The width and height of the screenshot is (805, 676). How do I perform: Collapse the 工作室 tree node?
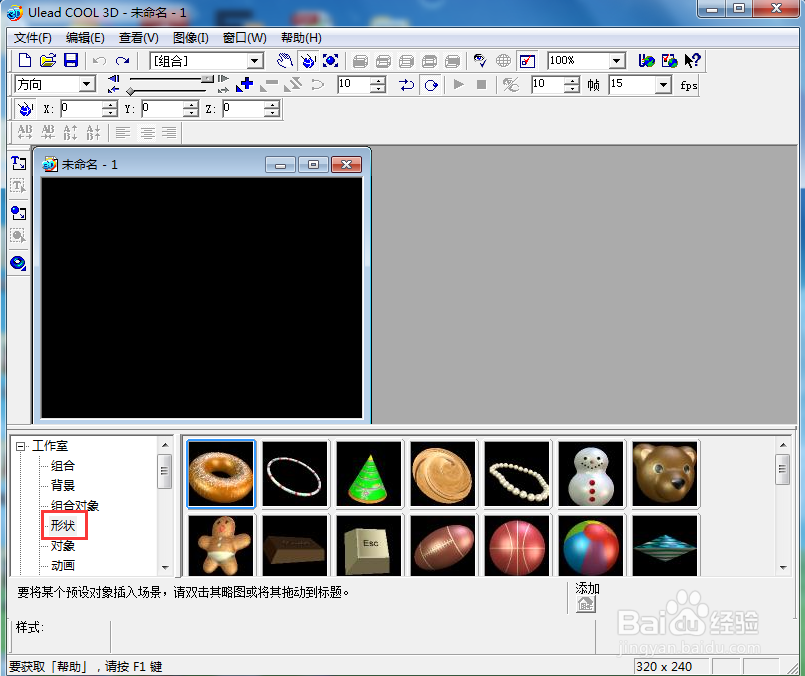click(21, 446)
